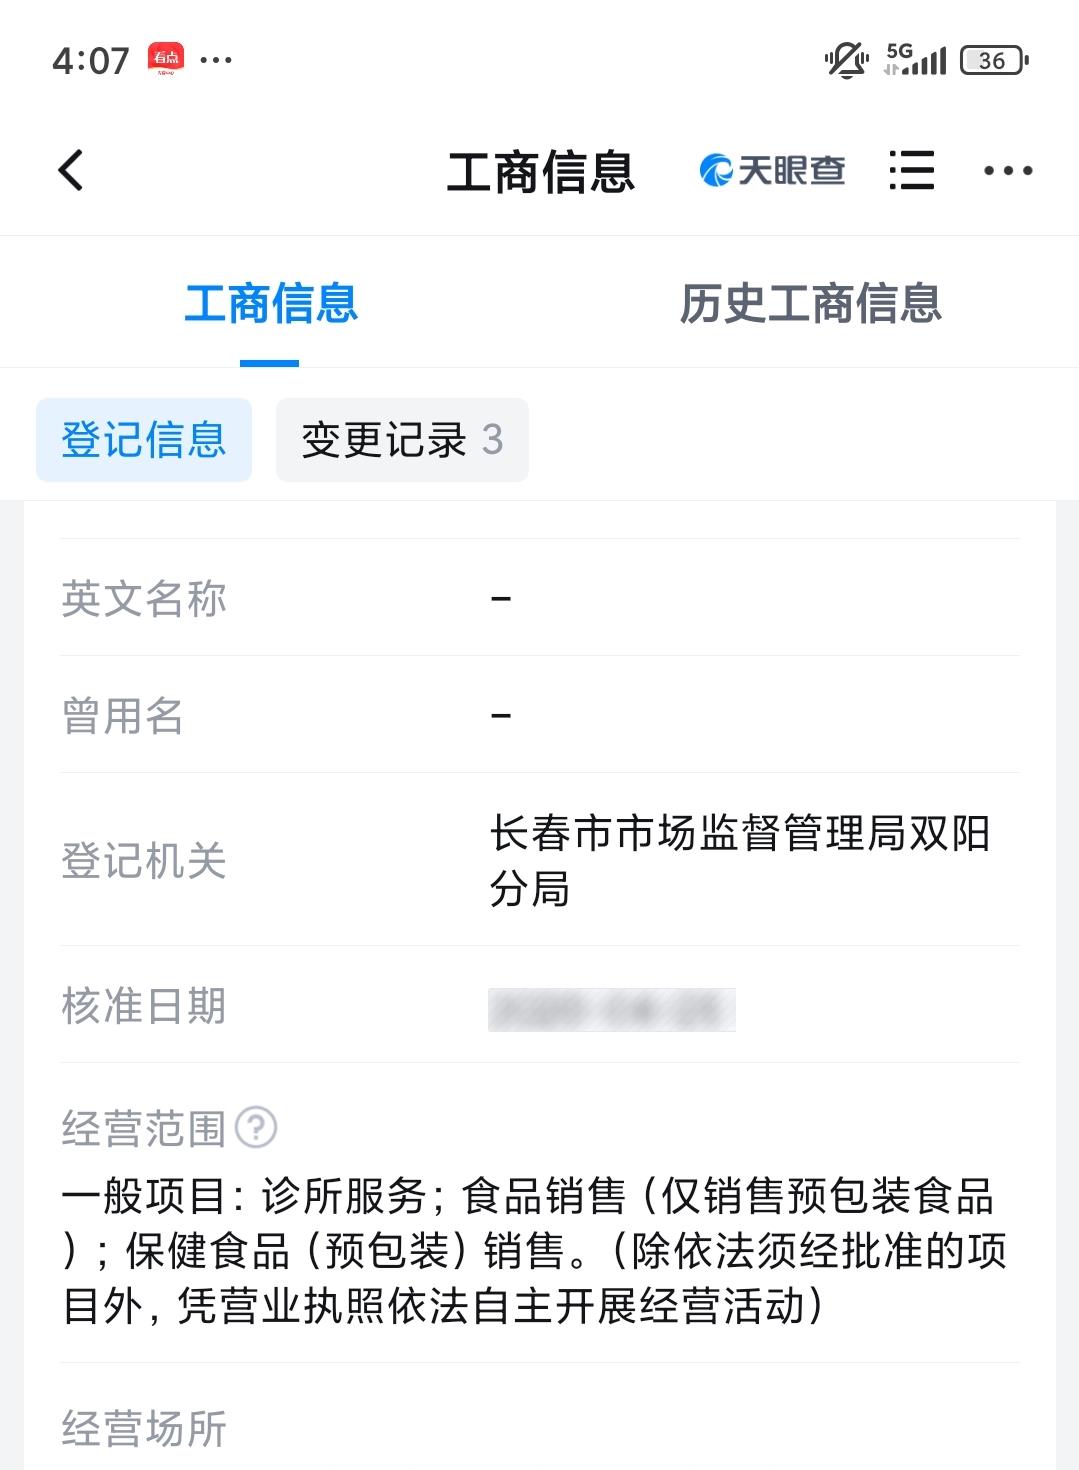Select the 登记信息 filter button
This screenshot has height=1470, width=1079.
[x=144, y=440]
